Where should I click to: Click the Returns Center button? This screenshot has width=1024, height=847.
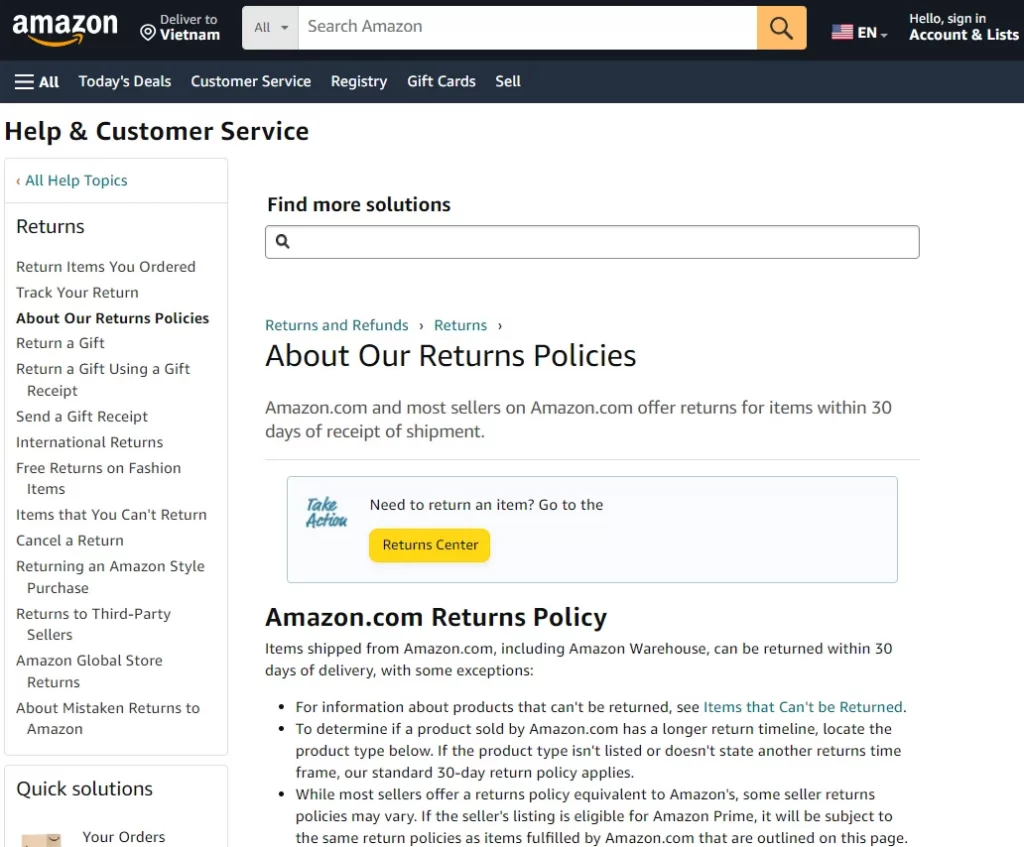(430, 545)
